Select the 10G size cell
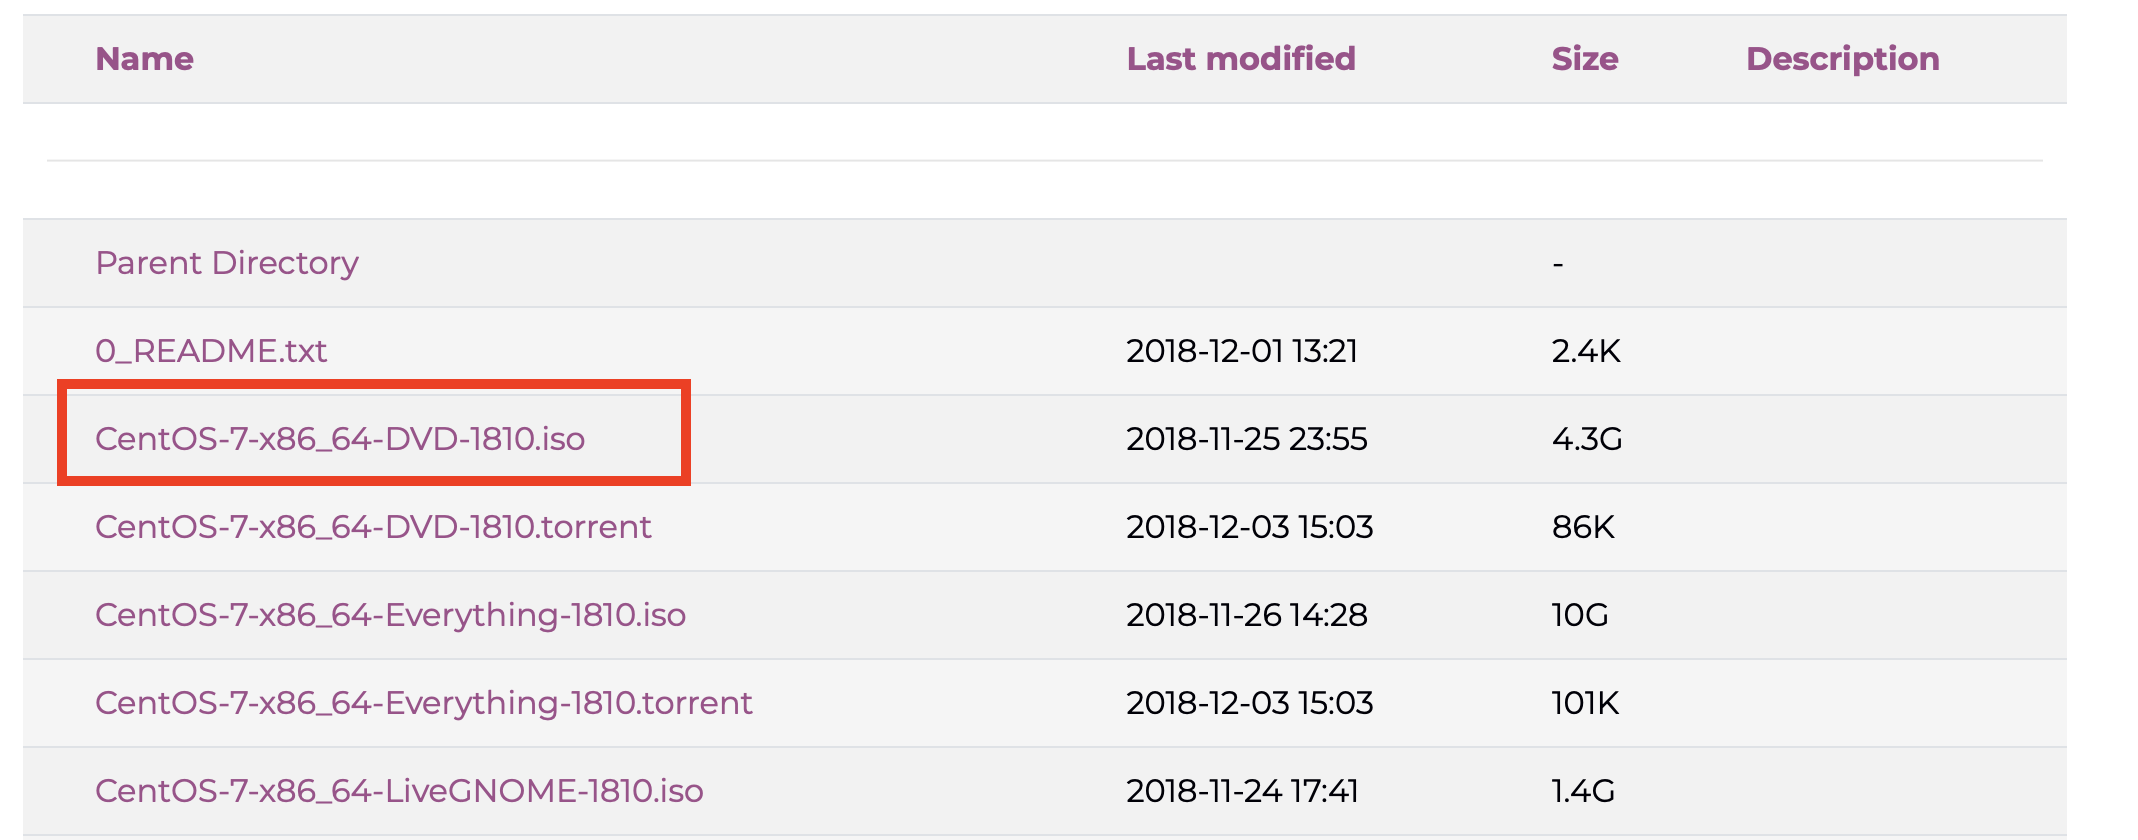The height and width of the screenshot is (840, 2138). 1580,615
